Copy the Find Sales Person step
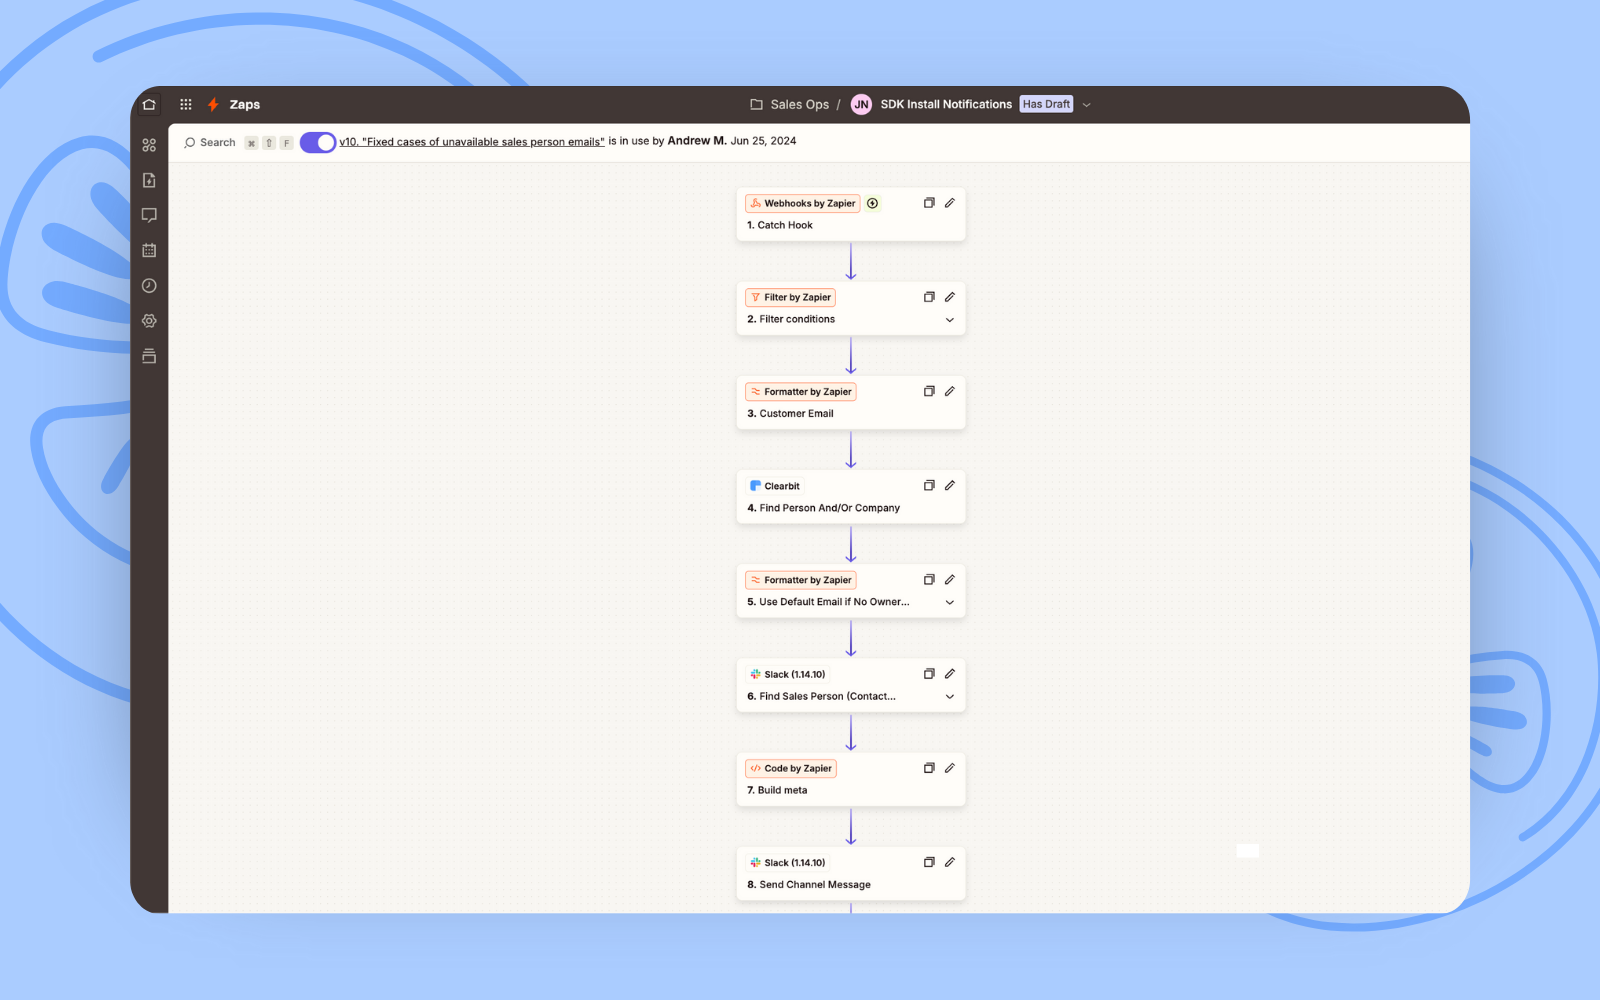This screenshot has height=1000, width=1600. tap(929, 674)
